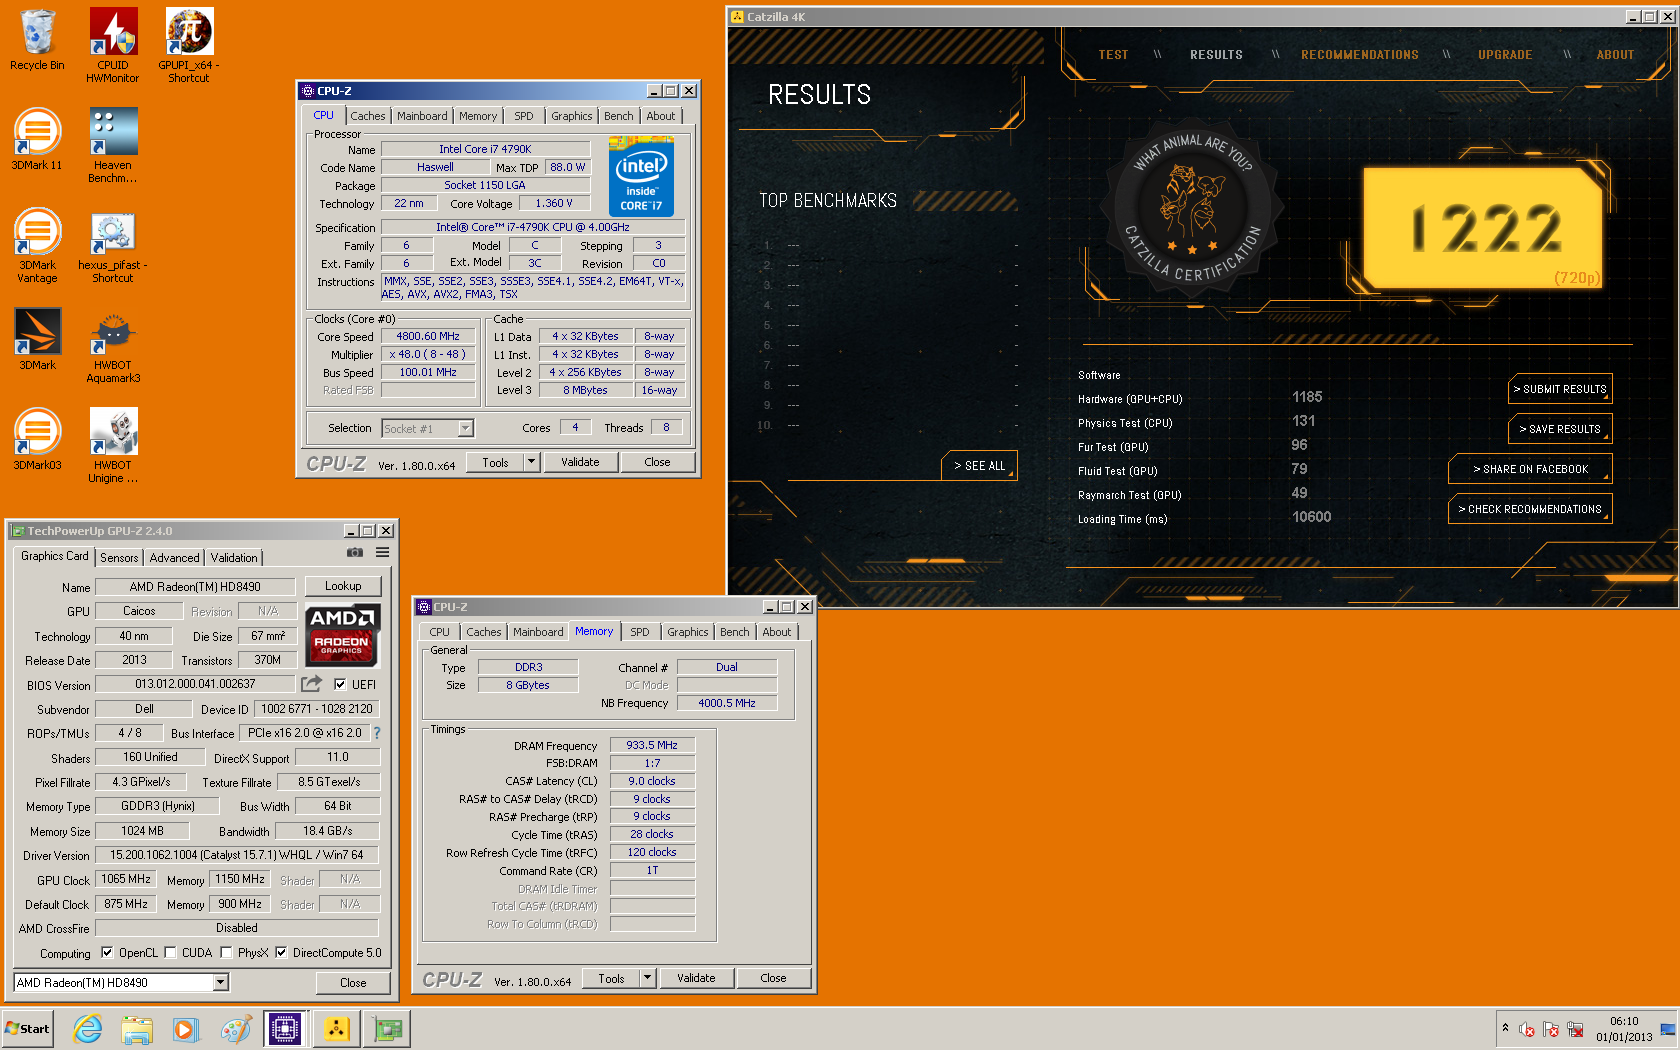Viewport: 1680px width, 1050px height.
Task: Click GPU Name field AMD Radeon HD8490
Action: [195, 587]
